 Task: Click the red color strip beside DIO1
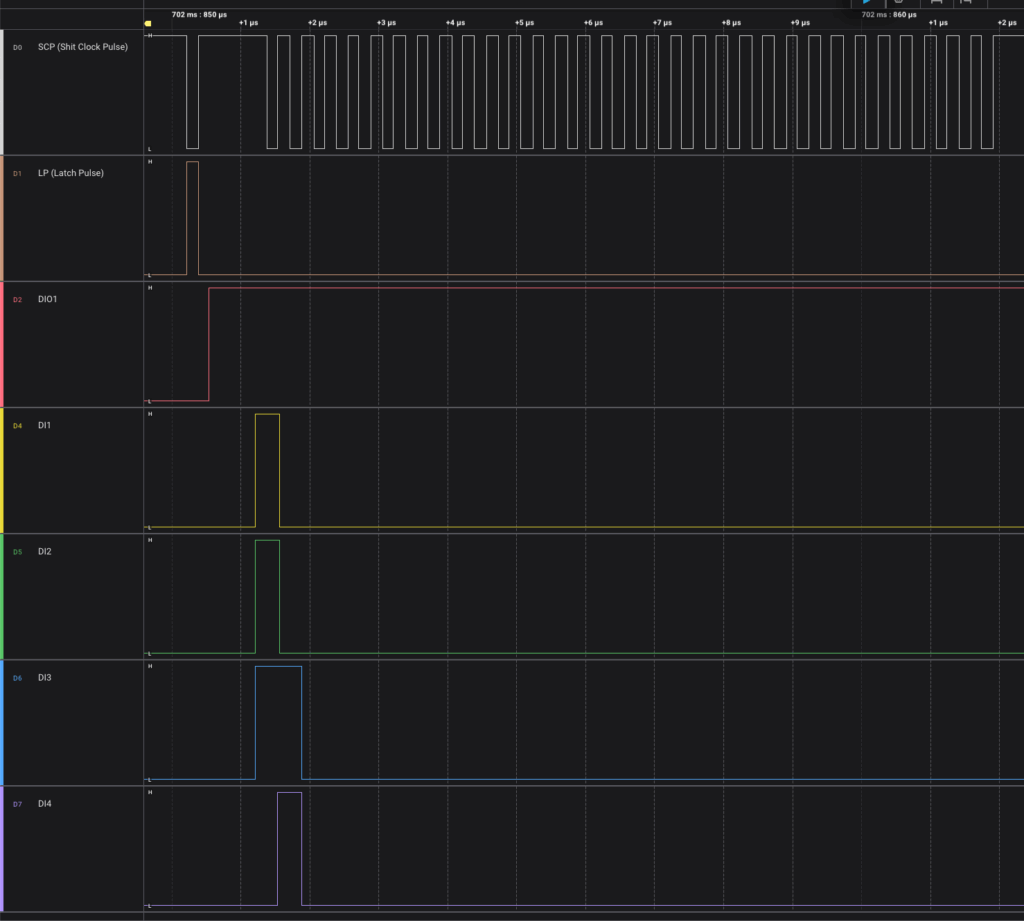tap(2, 344)
